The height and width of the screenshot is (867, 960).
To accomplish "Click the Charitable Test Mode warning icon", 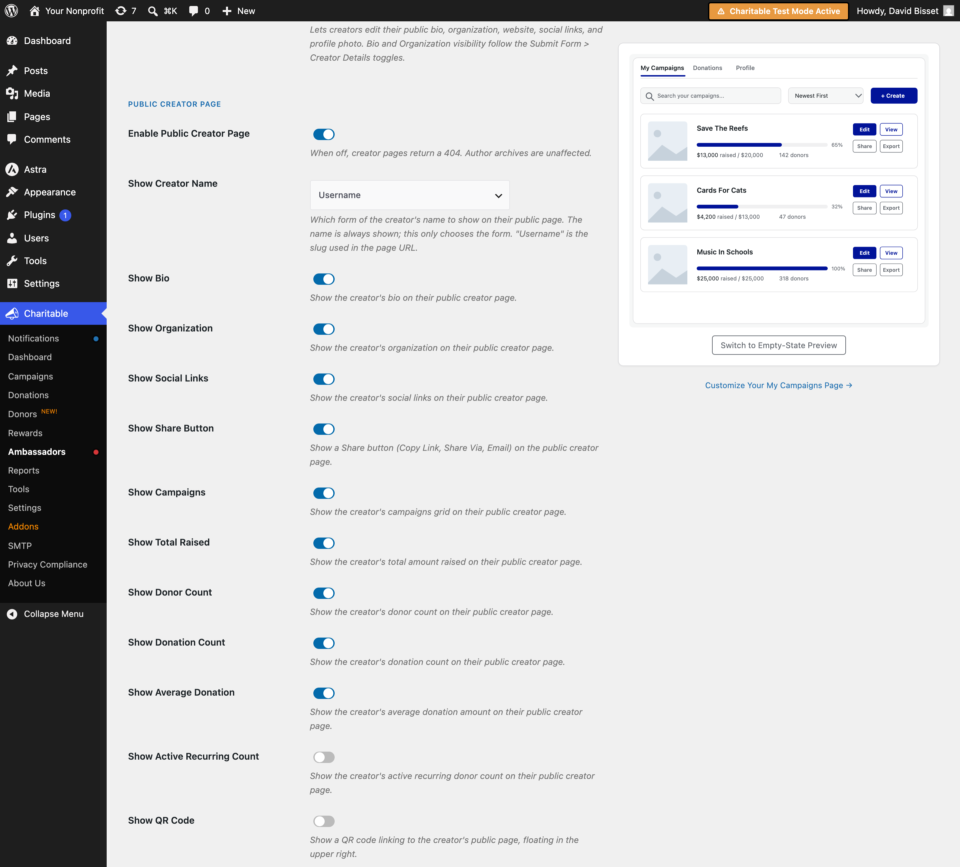I will coord(721,11).
